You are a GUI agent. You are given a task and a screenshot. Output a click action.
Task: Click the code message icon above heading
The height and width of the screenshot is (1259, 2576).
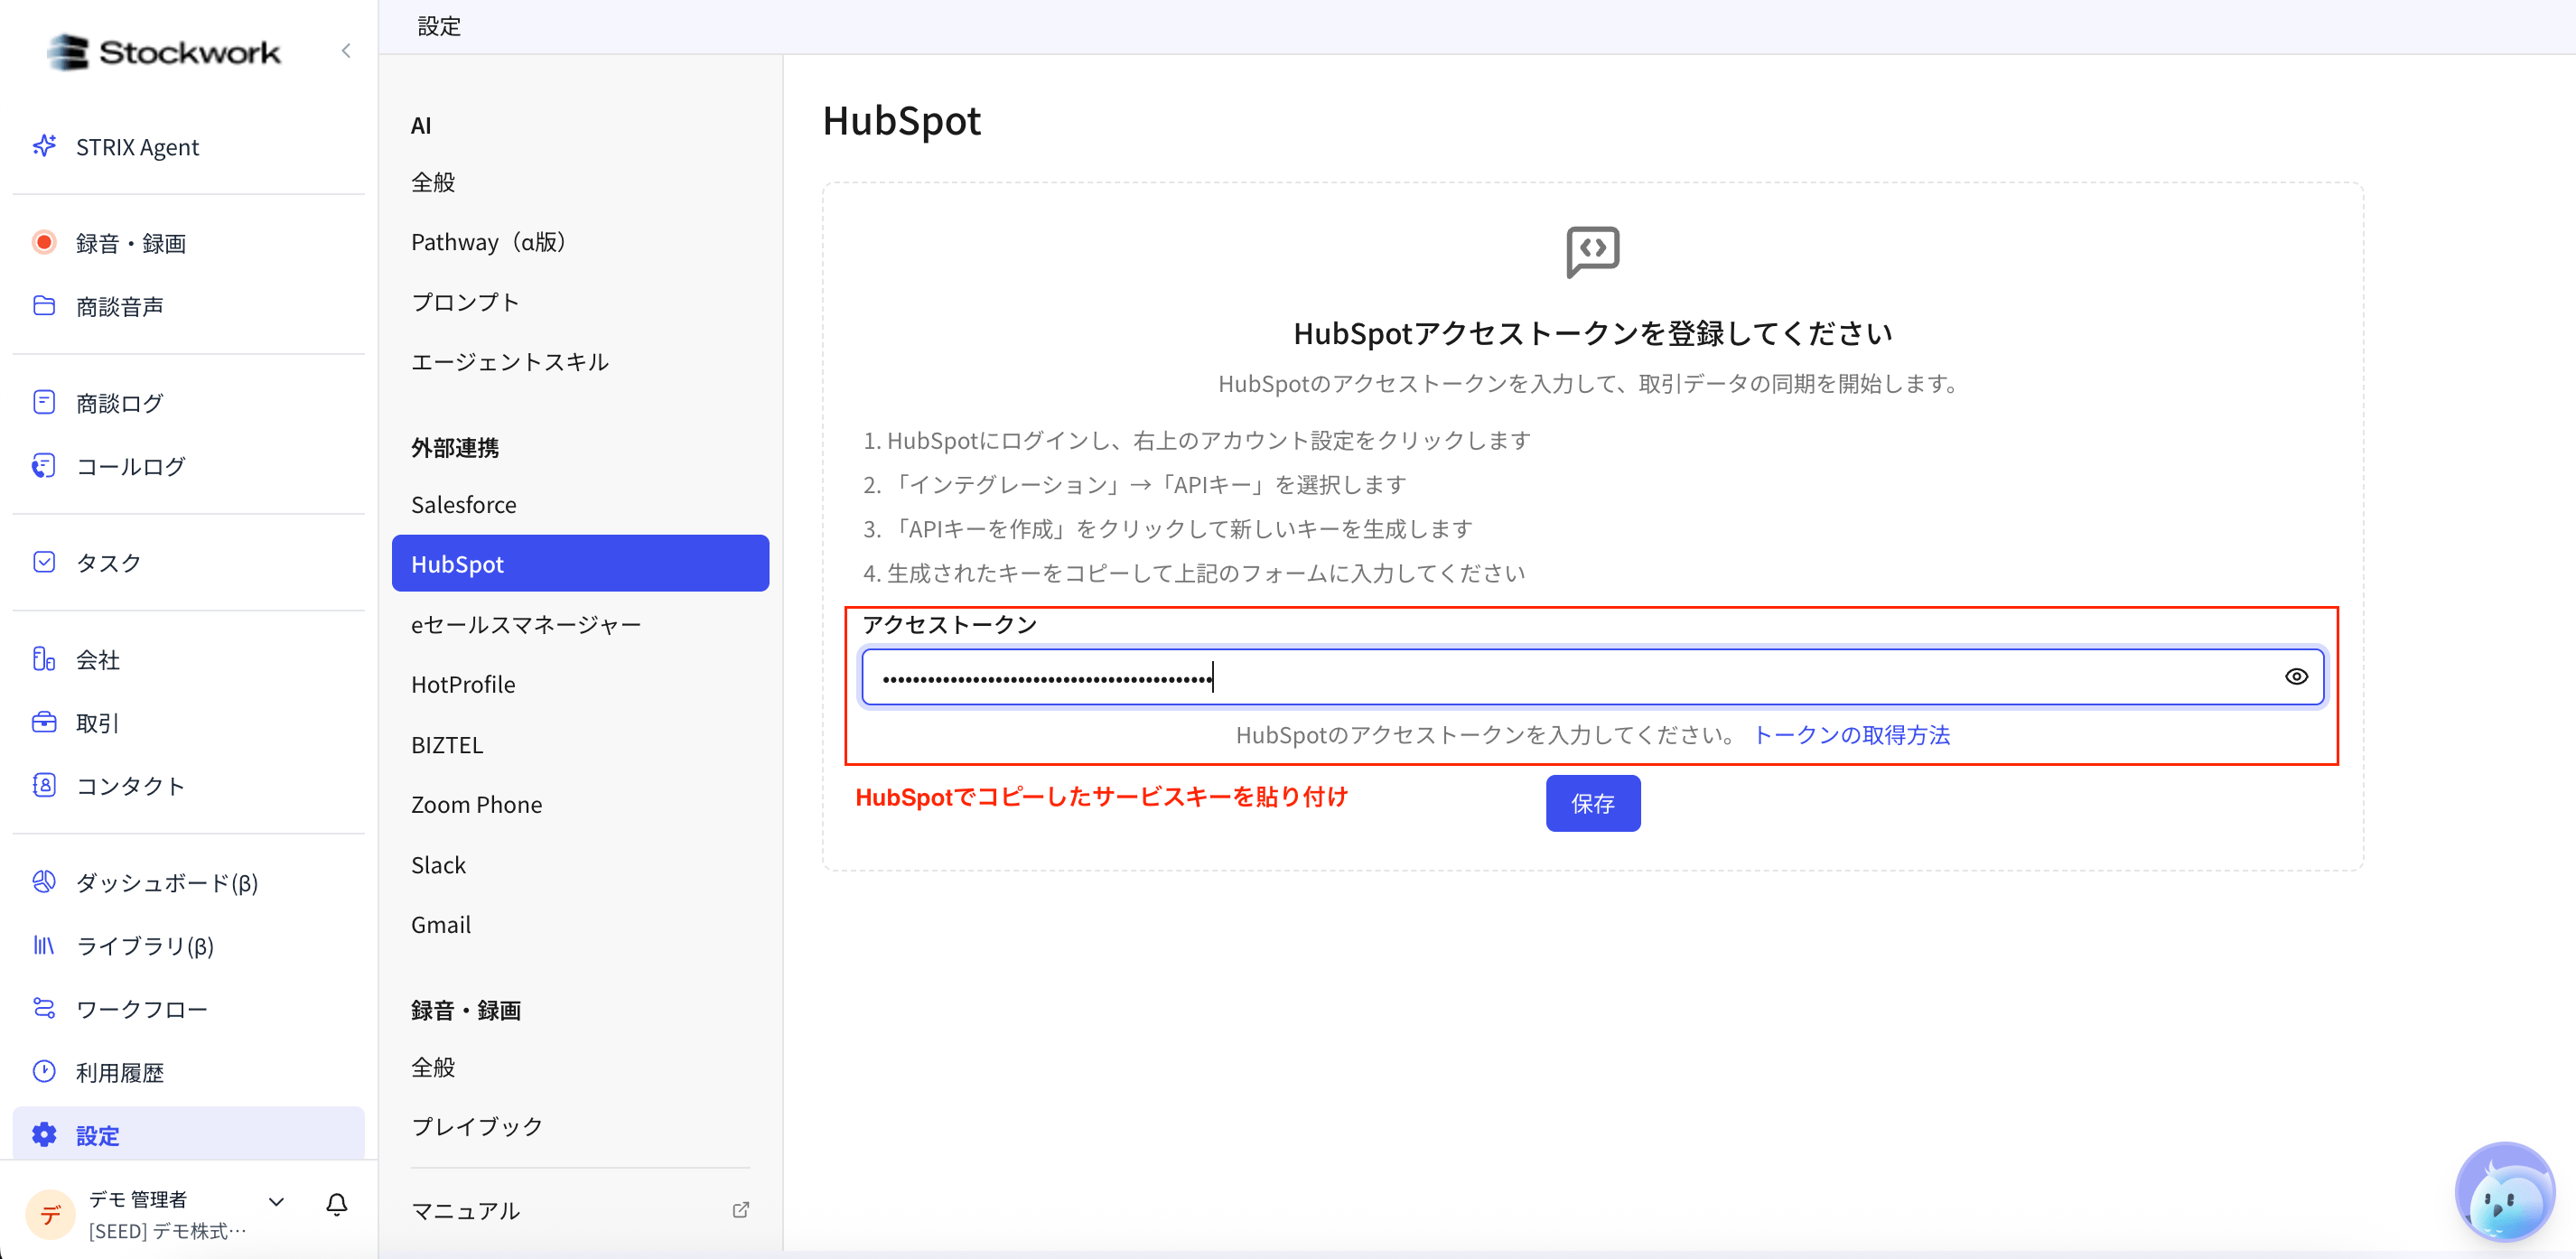click(x=1592, y=251)
